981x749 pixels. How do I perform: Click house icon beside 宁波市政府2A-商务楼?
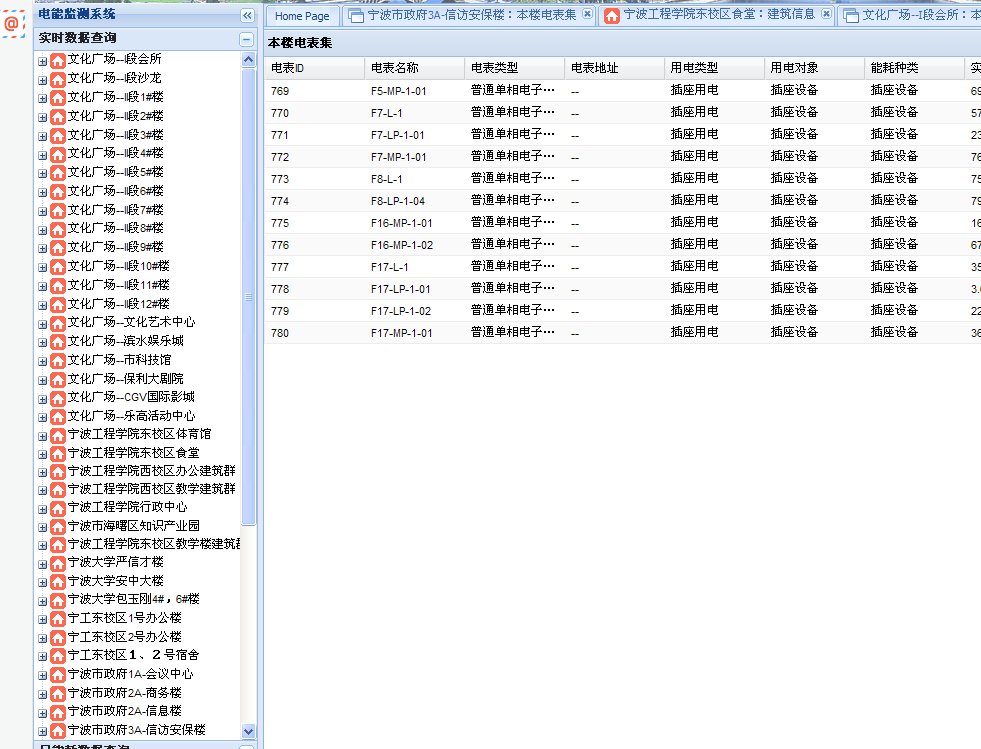coord(58,694)
